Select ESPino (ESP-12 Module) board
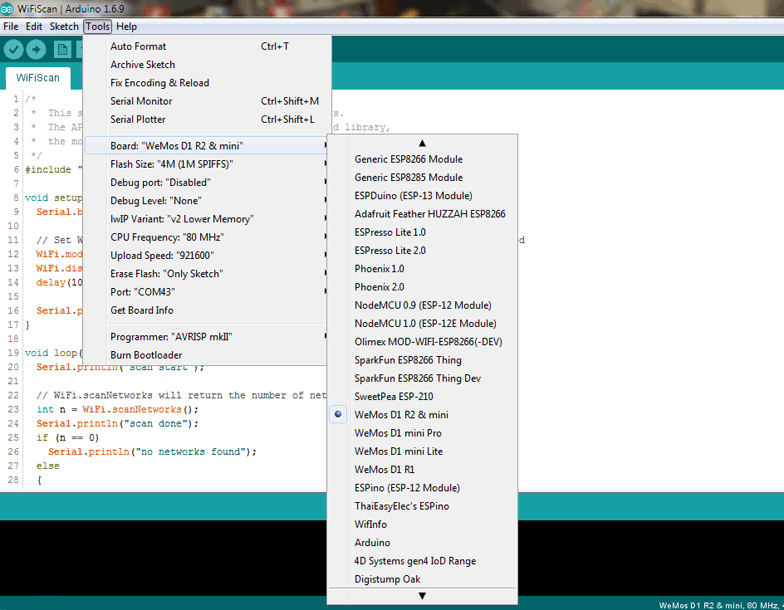 [422, 488]
